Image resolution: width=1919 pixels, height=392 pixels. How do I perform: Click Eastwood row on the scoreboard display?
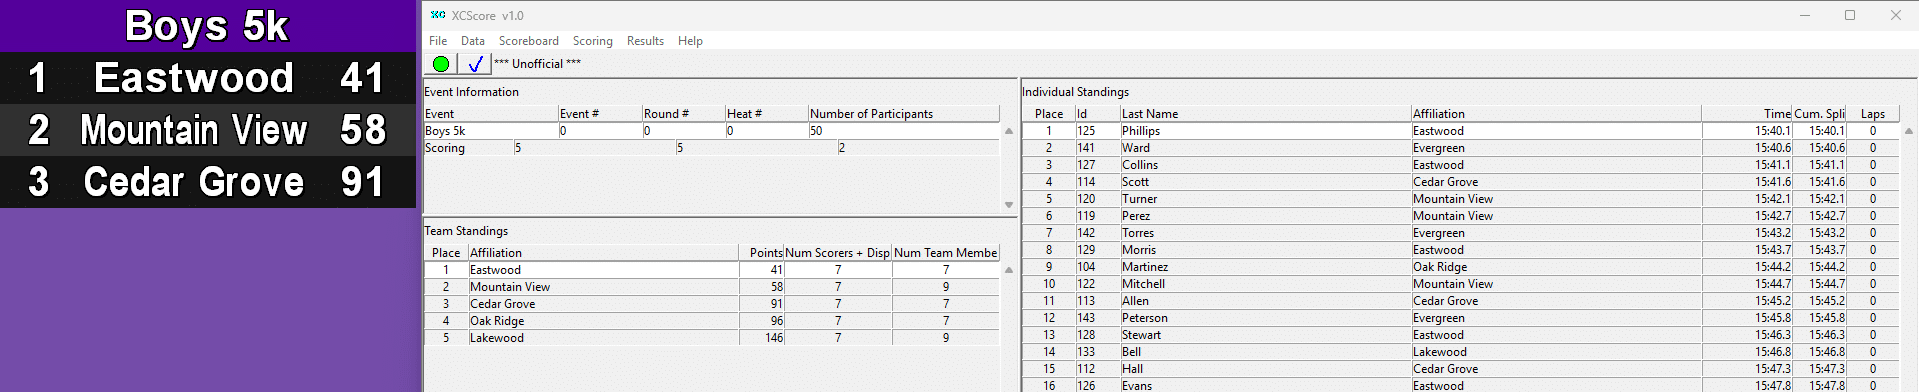(x=208, y=78)
